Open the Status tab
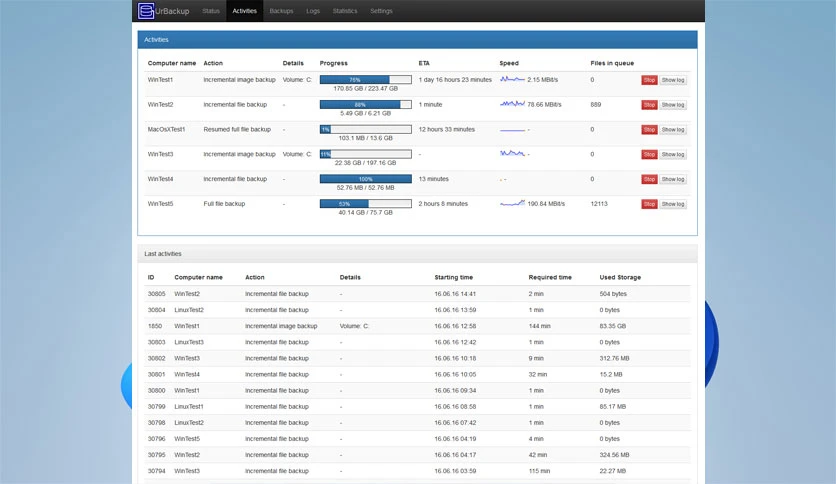Viewport: 836px width, 484px height. (211, 11)
